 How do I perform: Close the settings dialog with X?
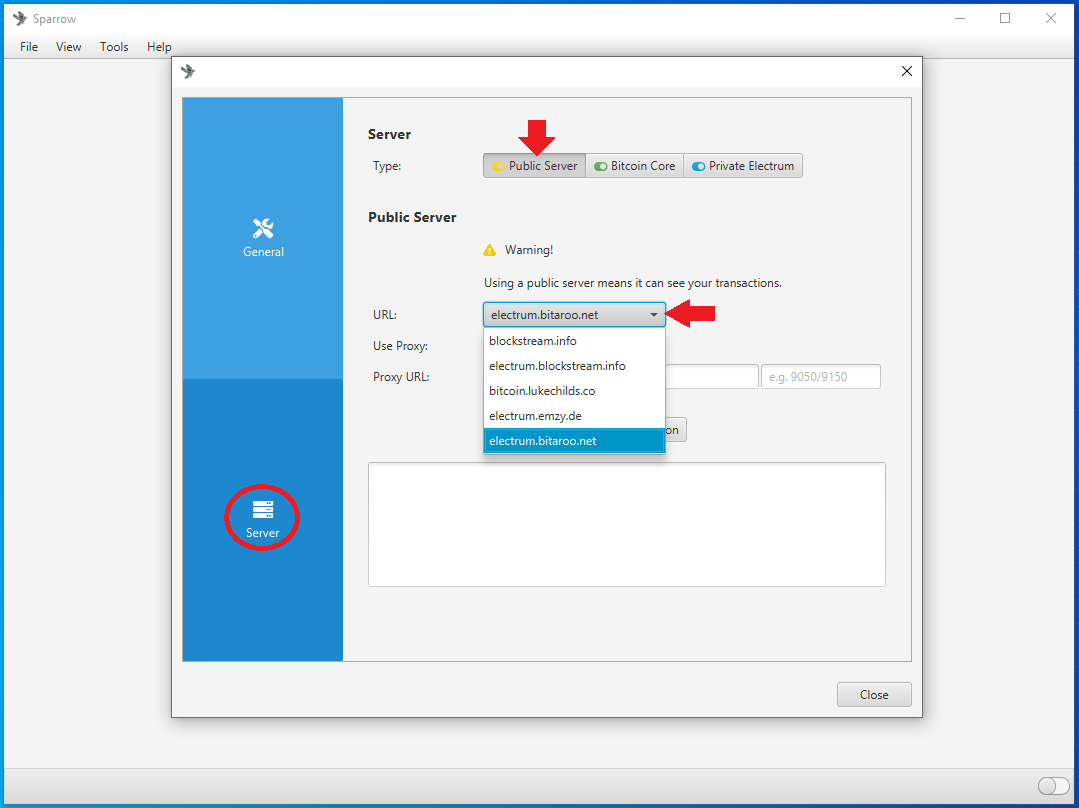click(x=907, y=71)
